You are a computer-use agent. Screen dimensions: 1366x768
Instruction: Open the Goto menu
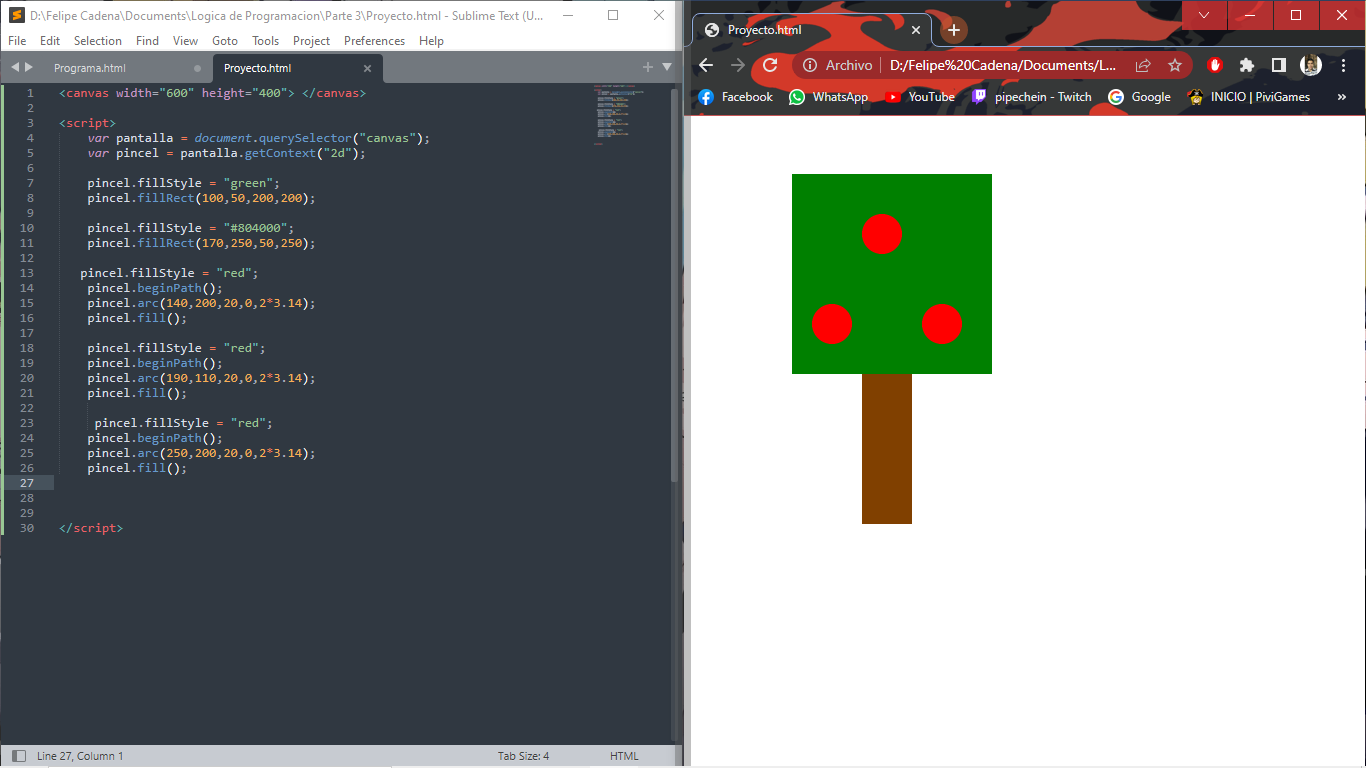click(x=225, y=41)
